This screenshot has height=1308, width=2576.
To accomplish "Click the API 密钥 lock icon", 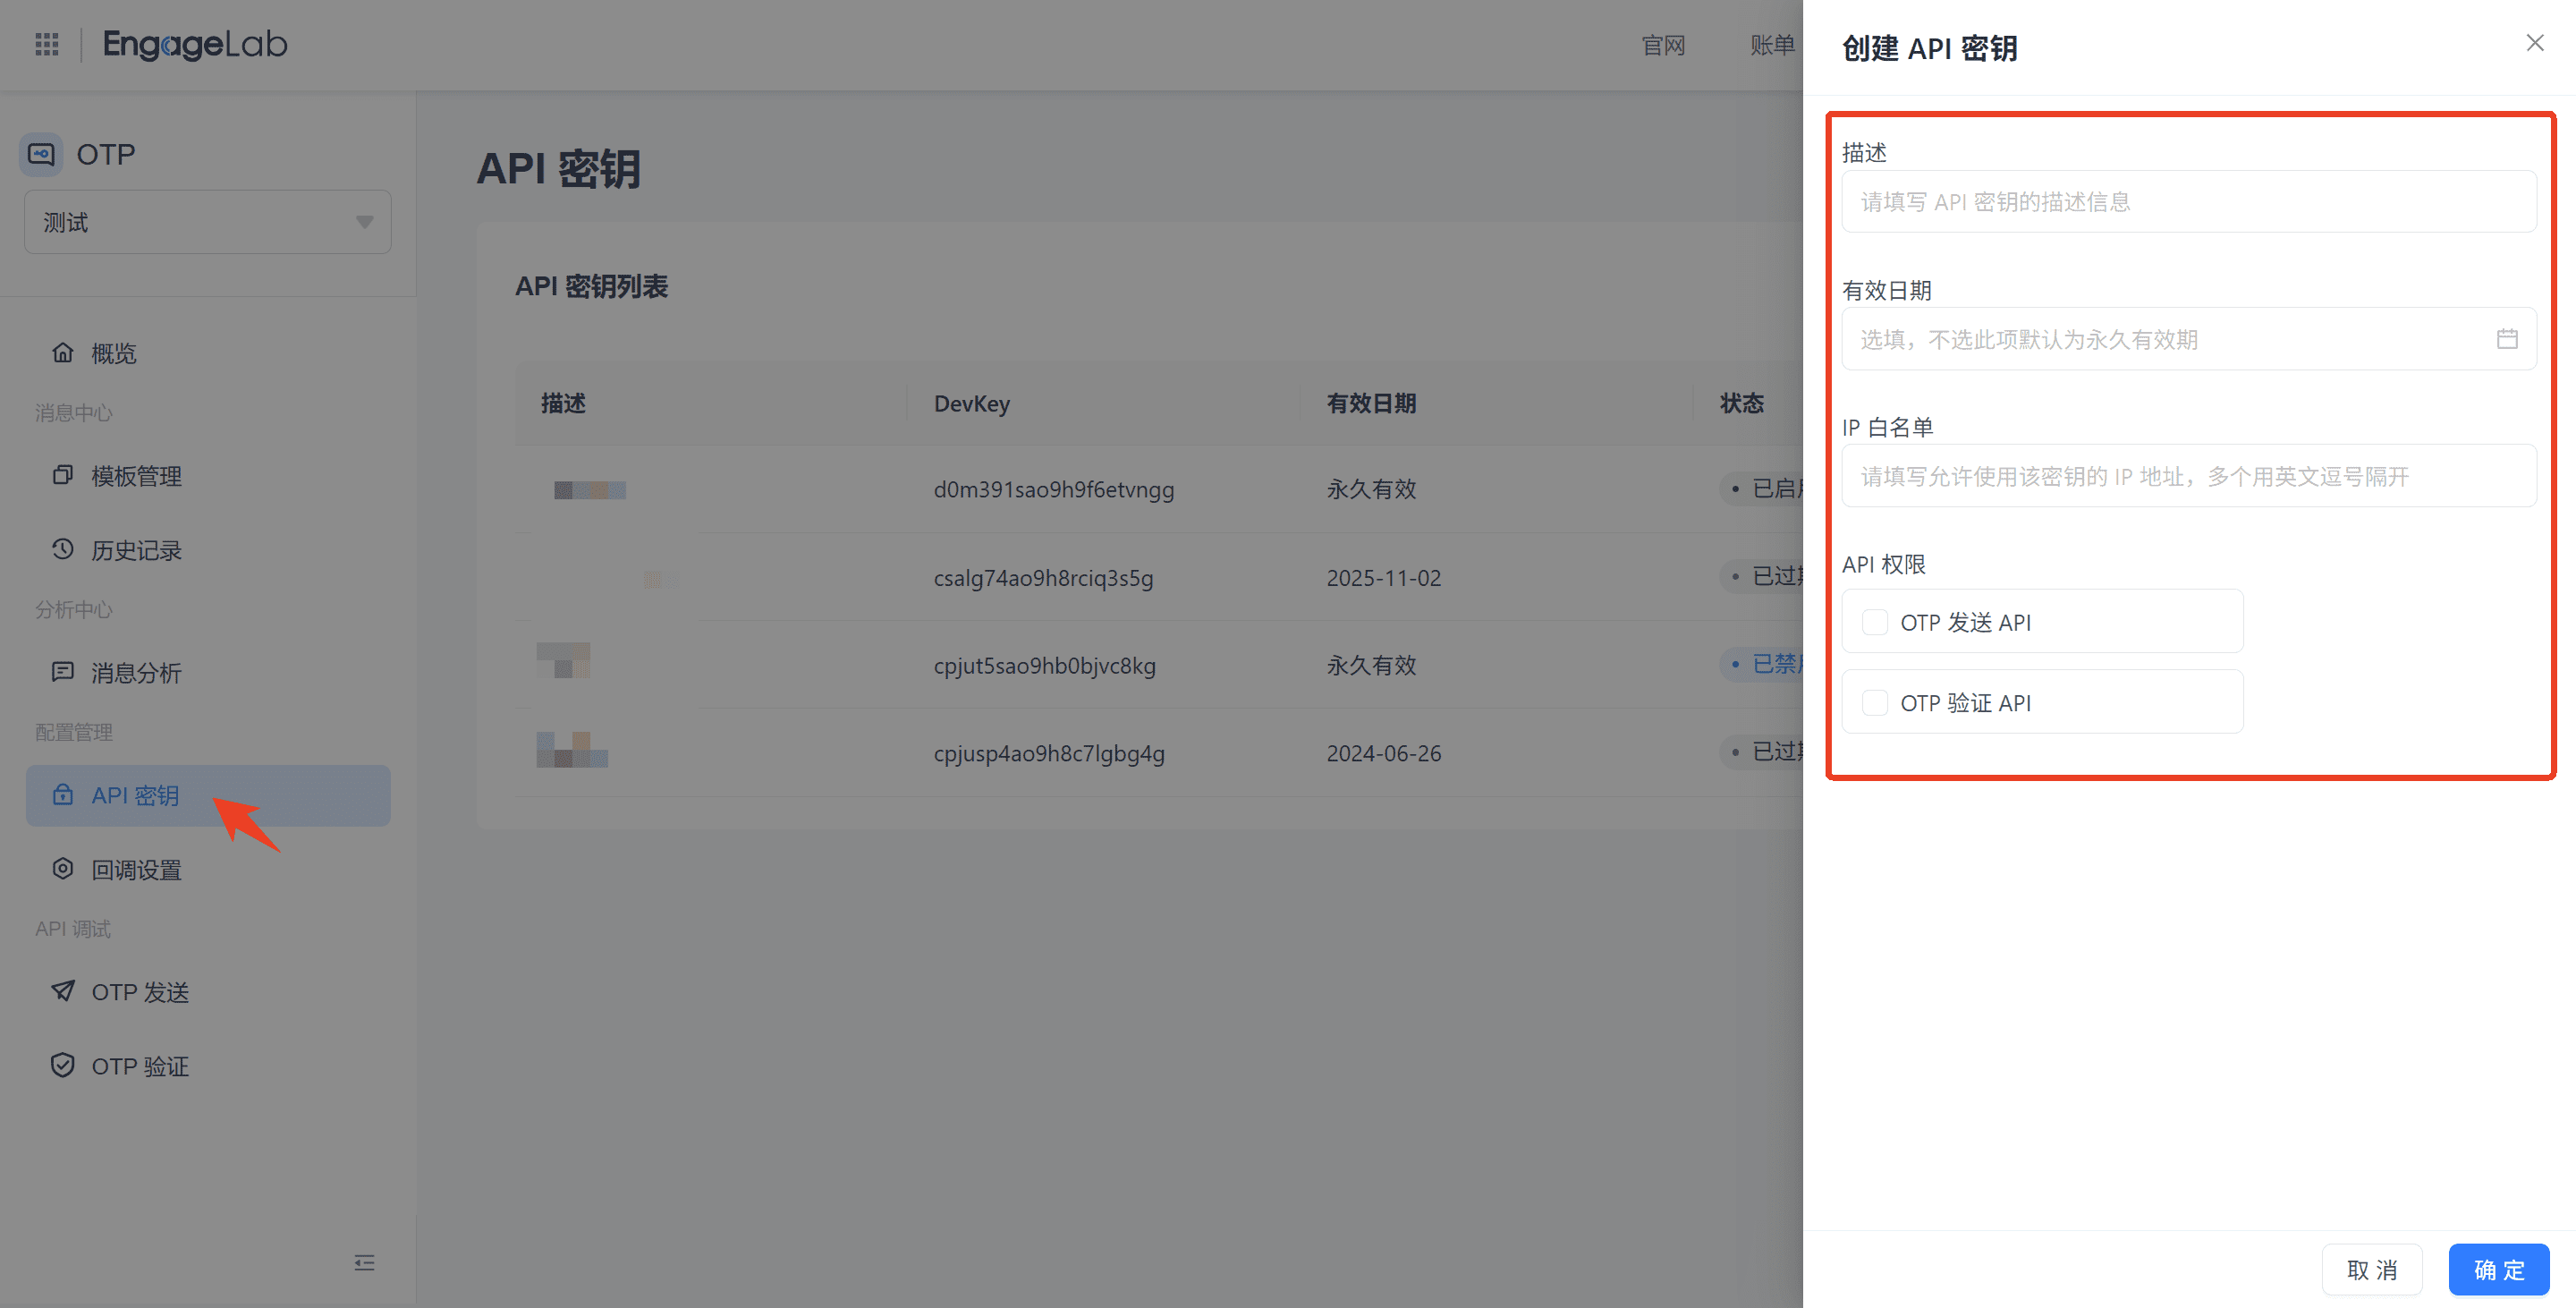I will [63, 795].
